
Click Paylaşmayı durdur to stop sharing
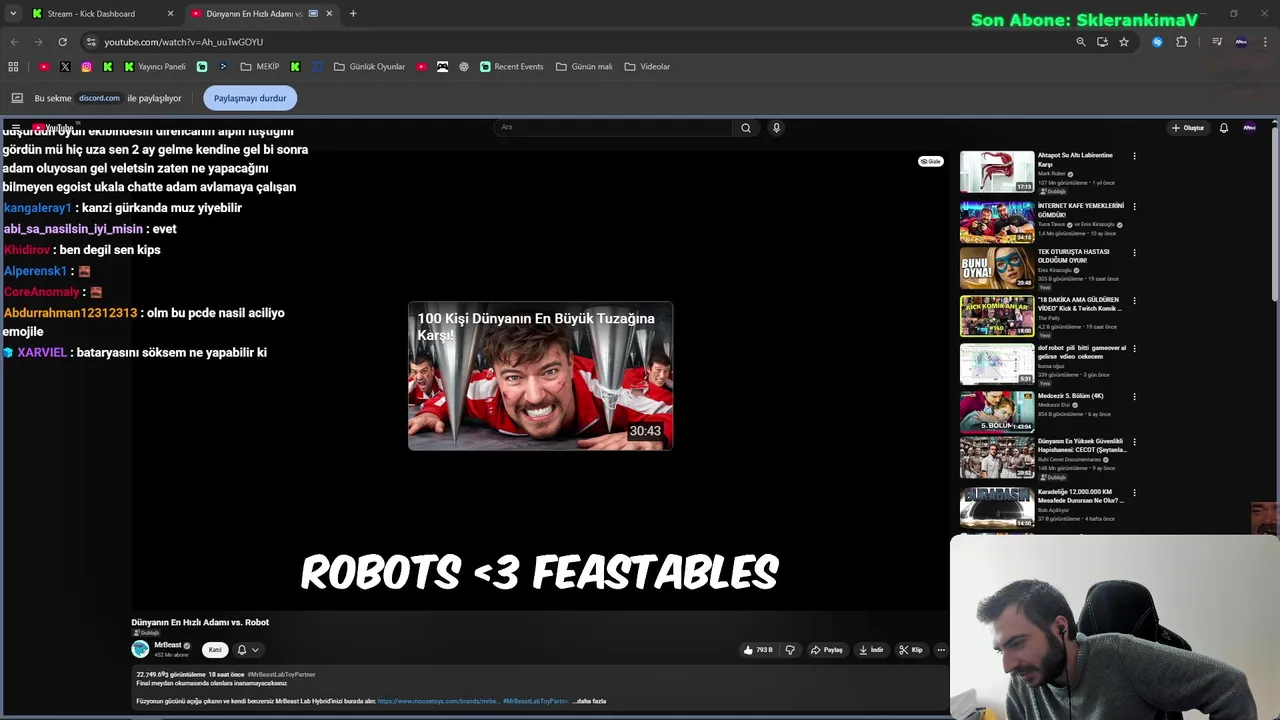250,98
